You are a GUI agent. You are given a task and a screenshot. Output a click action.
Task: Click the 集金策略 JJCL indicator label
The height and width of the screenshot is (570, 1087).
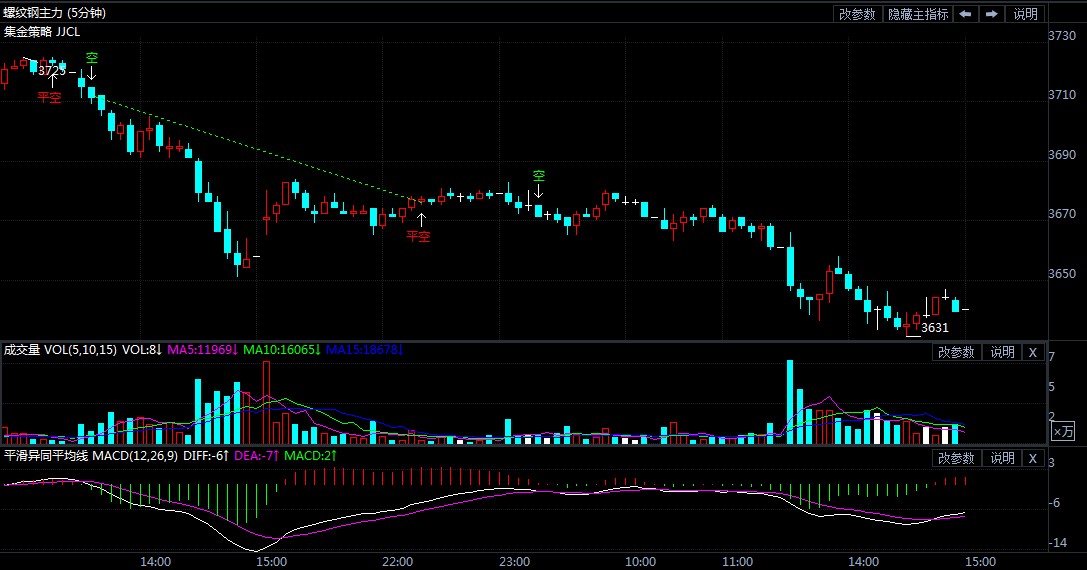coord(42,31)
